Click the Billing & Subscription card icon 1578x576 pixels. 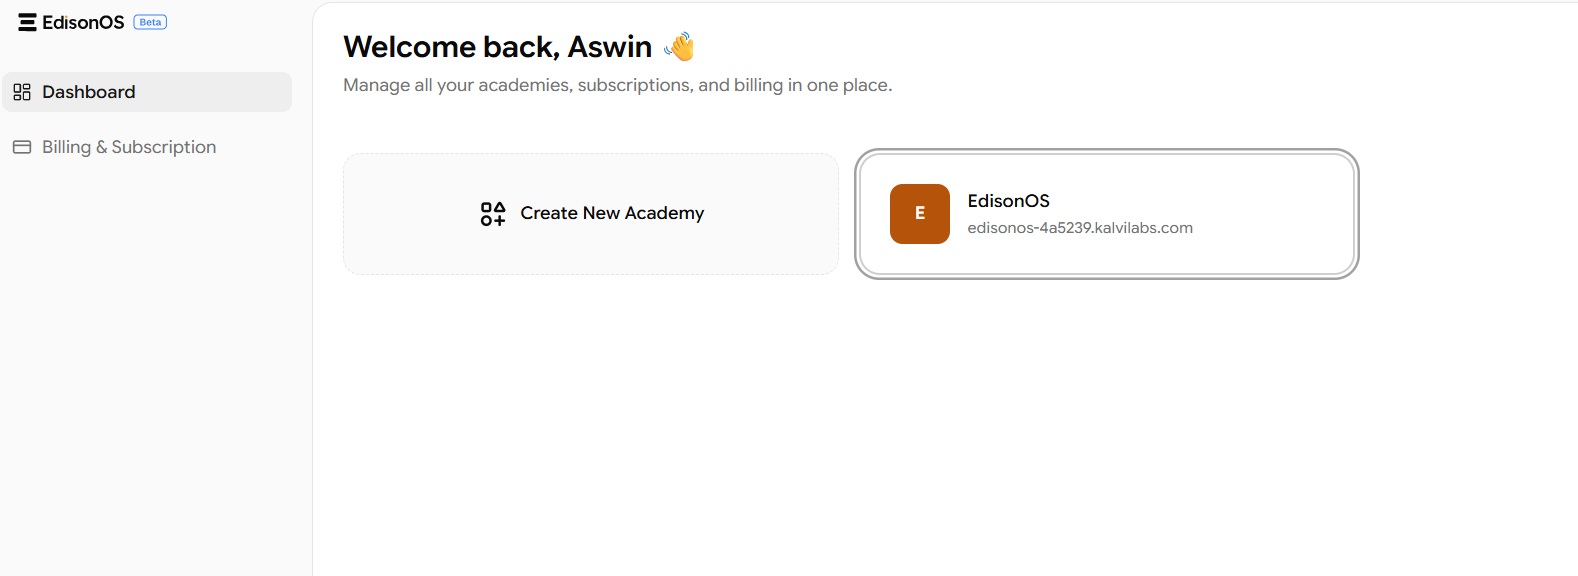(x=22, y=147)
